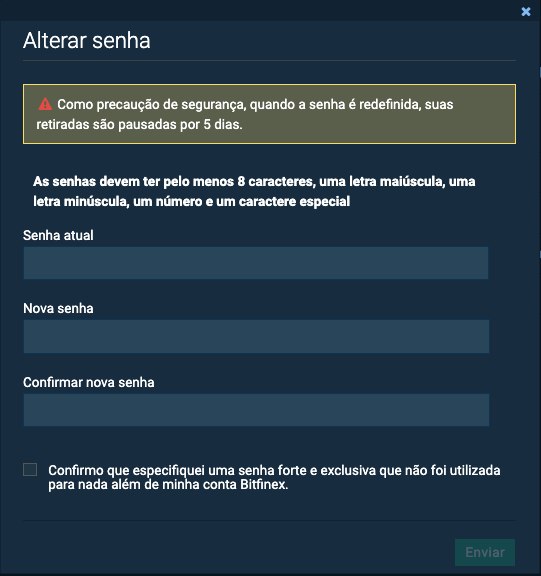Viewport: 541px width, 576px height.
Task: Close the Alterar senha dialog
Action: point(526,12)
